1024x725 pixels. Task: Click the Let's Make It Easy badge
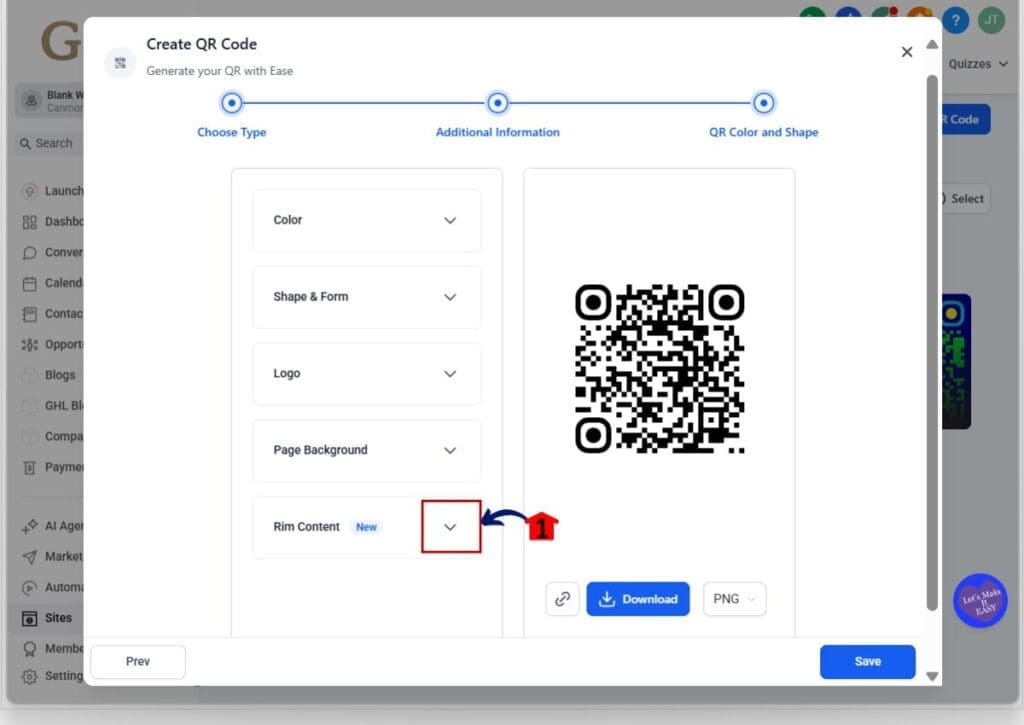point(979,601)
